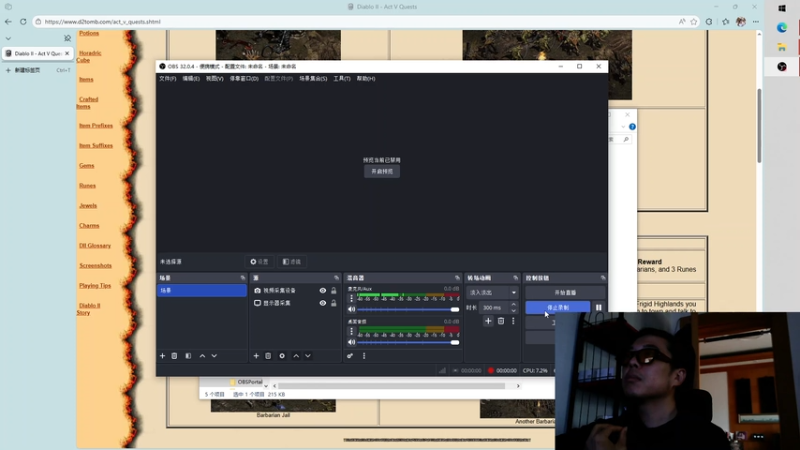The height and width of the screenshot is (450, 800).
Task: Open the Horadric Cube link
Action: 89,56
